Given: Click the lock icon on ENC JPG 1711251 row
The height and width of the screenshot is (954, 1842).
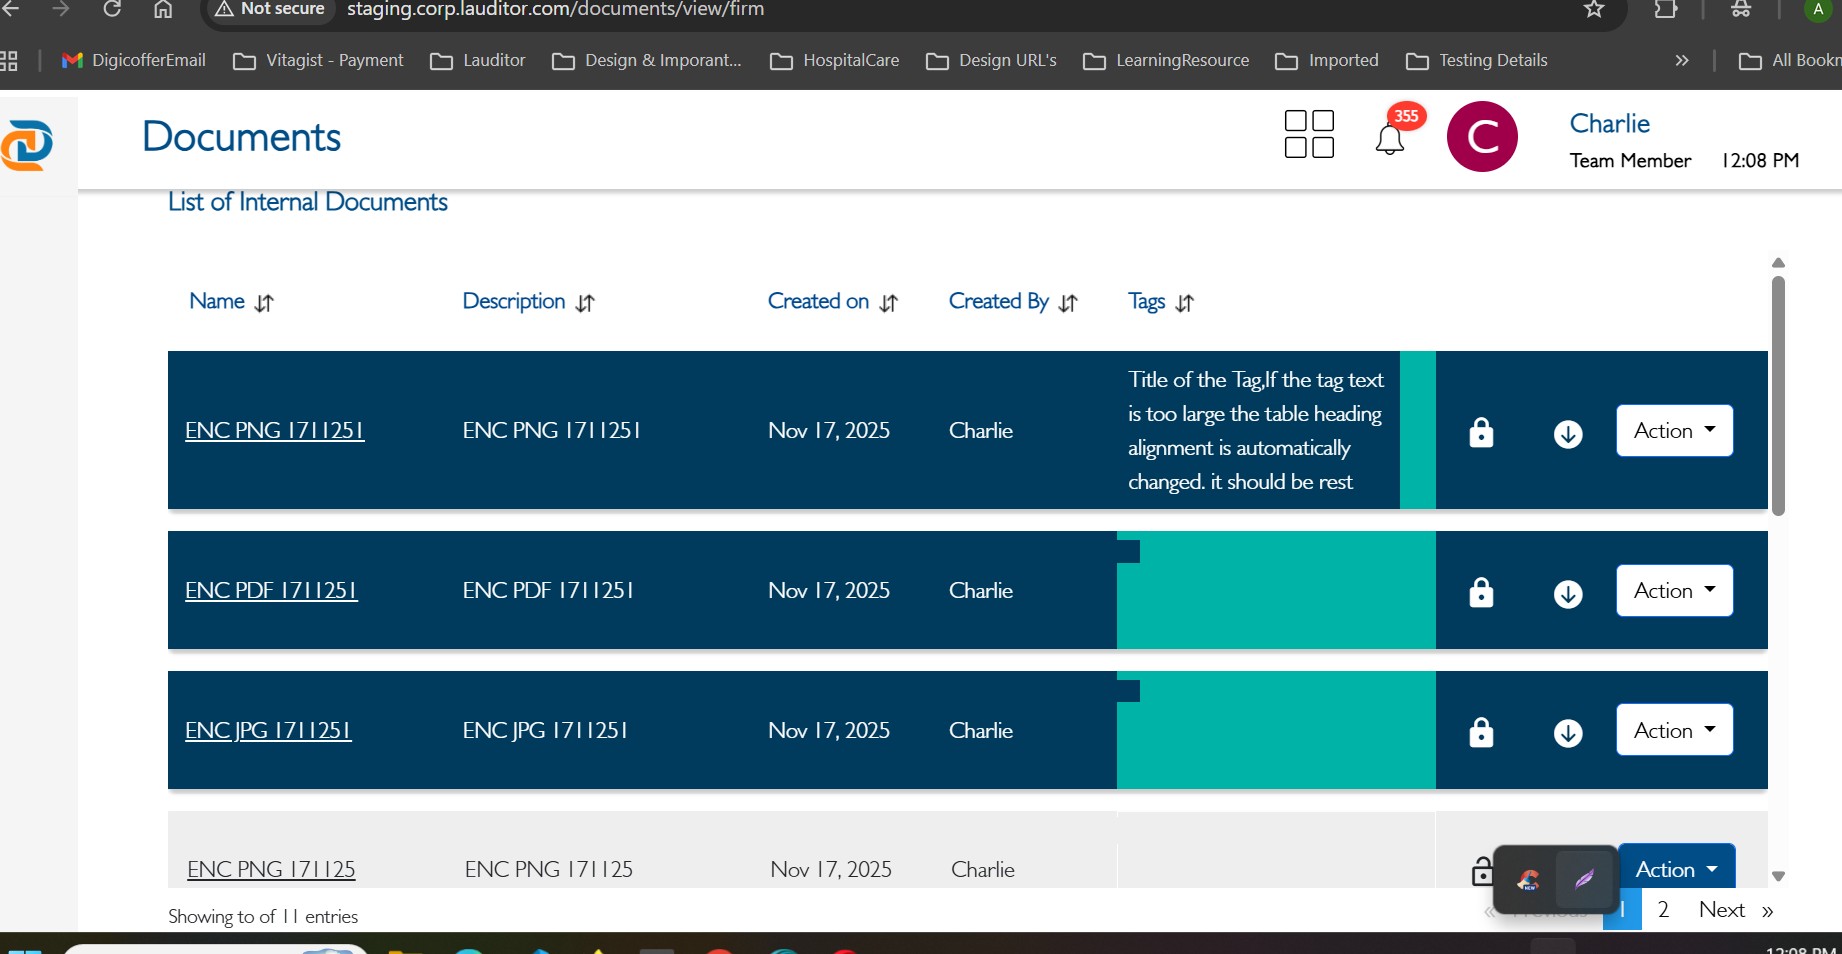Looking at the screenshot, I should coord(1481,731).
